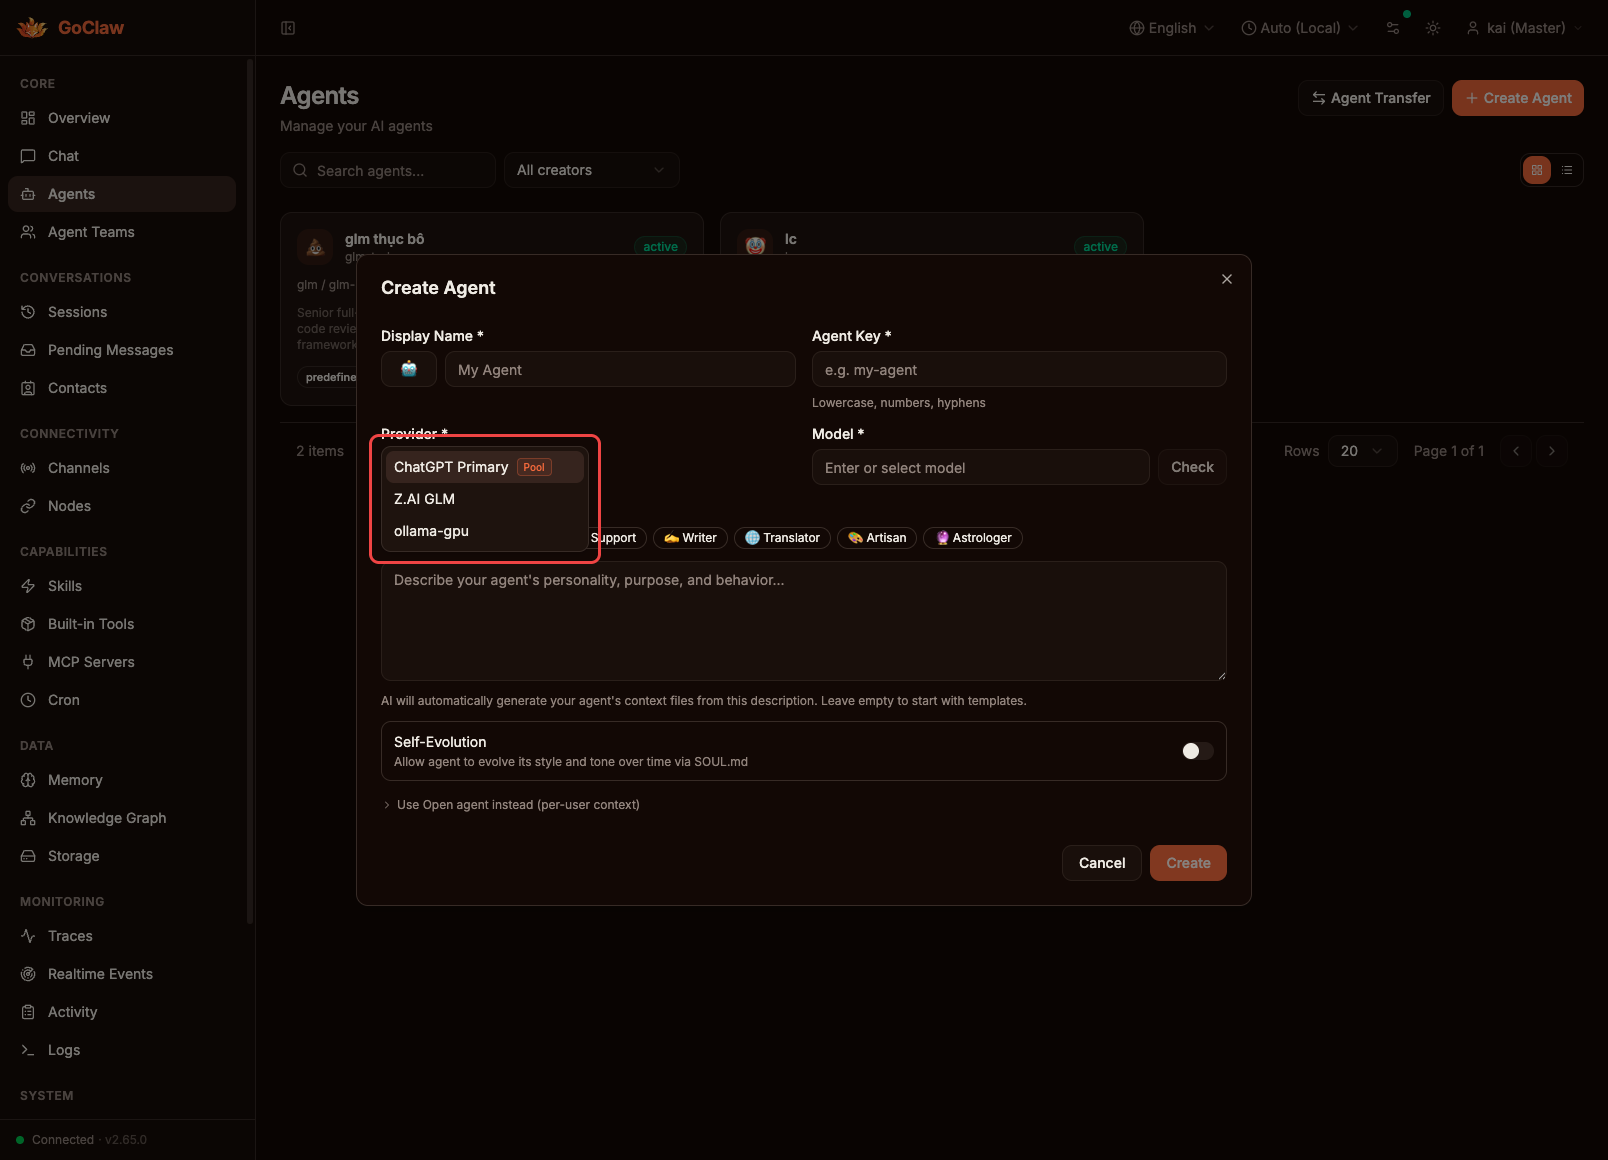Select the Writer preset chip
Screen dimensions: 1608x1160
[690, 538]
